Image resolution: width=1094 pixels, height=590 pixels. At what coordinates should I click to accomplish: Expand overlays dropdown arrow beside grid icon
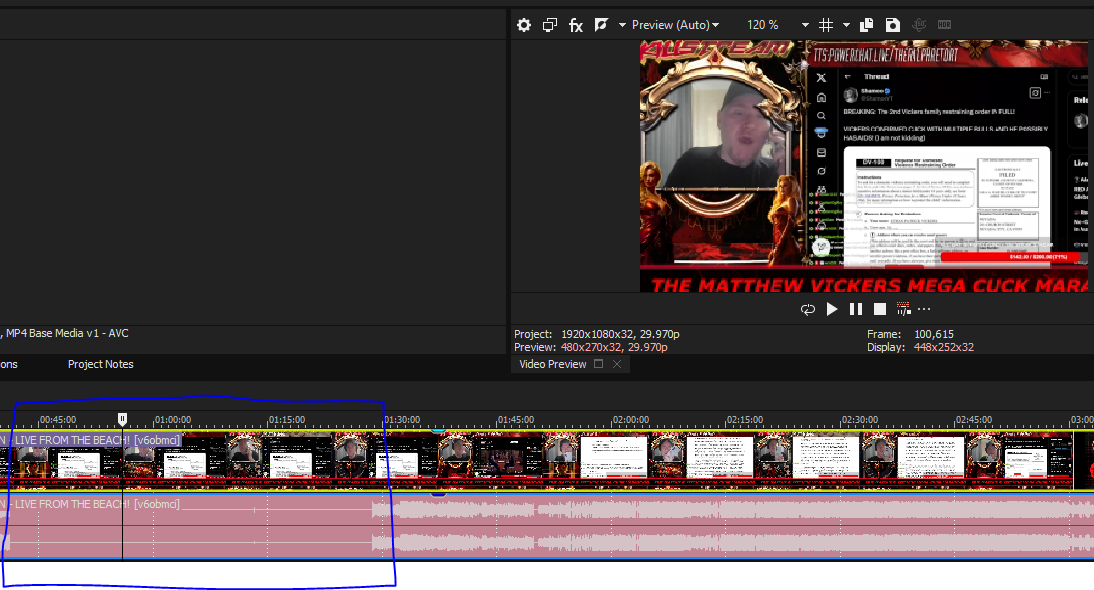pos(846,25)
